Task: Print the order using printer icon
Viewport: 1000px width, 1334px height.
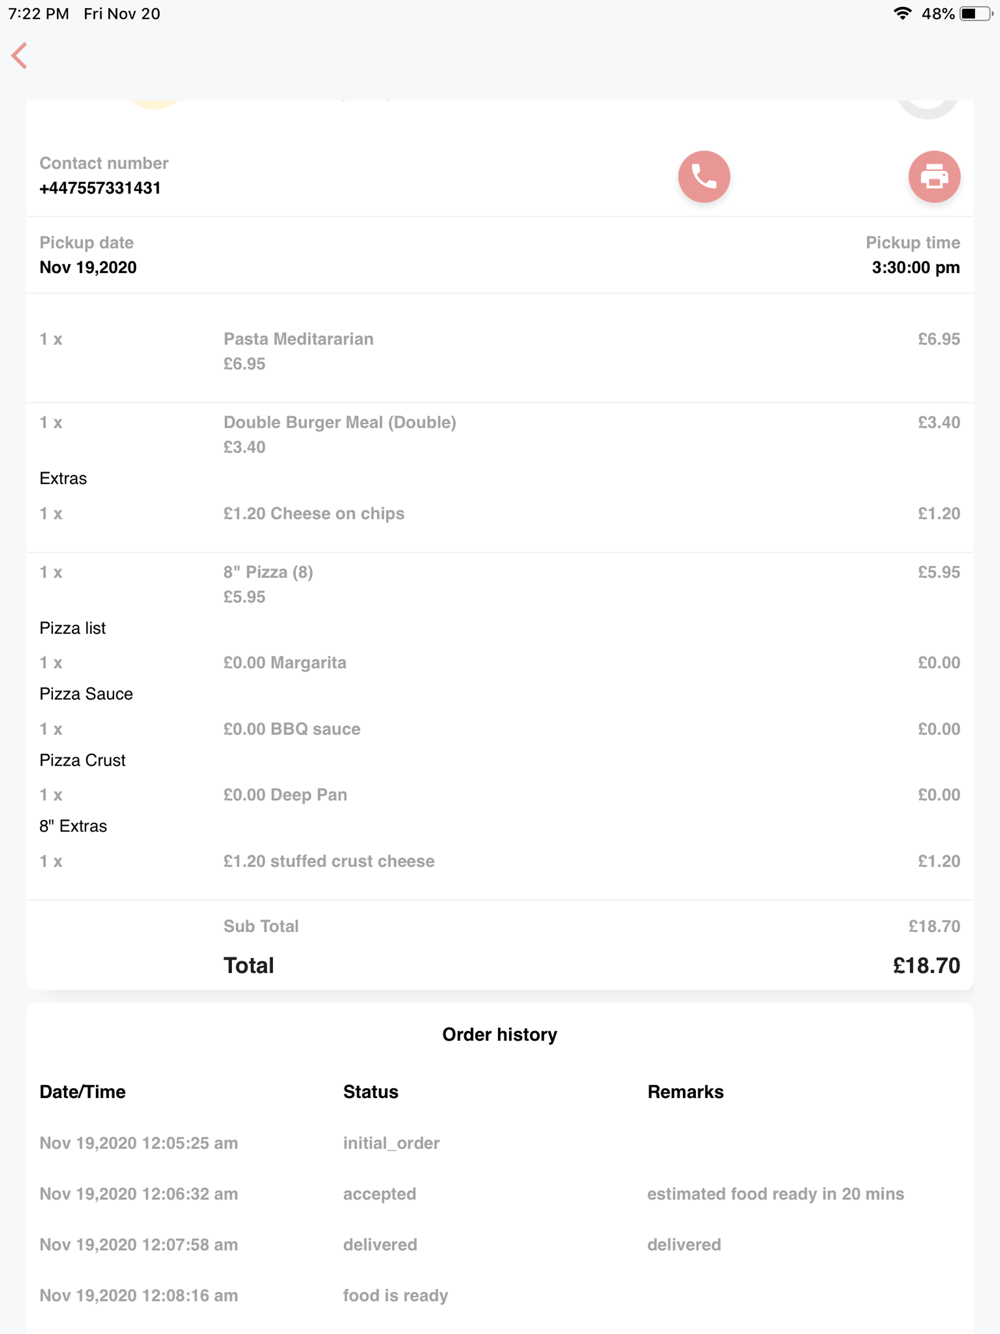Action: 934,177
